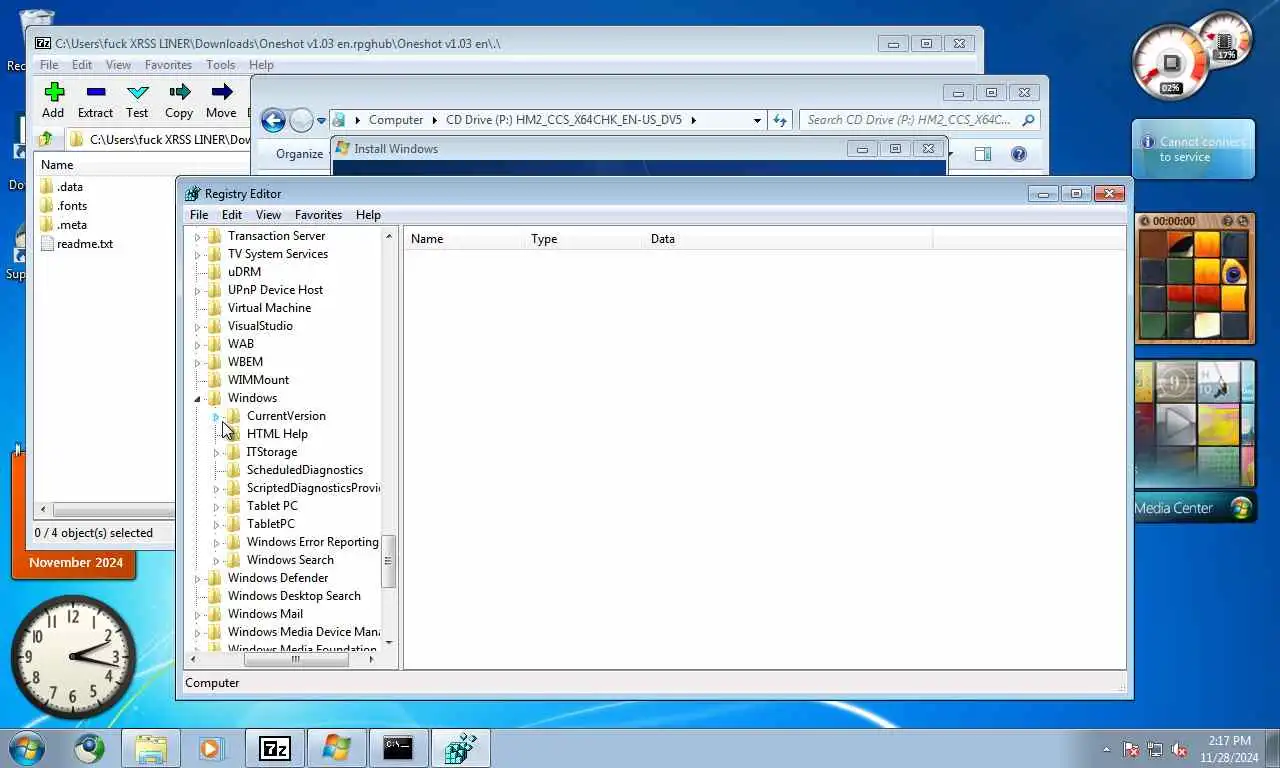Viewport: 1280px width, 768px height.
Task: Select the Windows Mail registry key
Action: click(x=265, y=614)
